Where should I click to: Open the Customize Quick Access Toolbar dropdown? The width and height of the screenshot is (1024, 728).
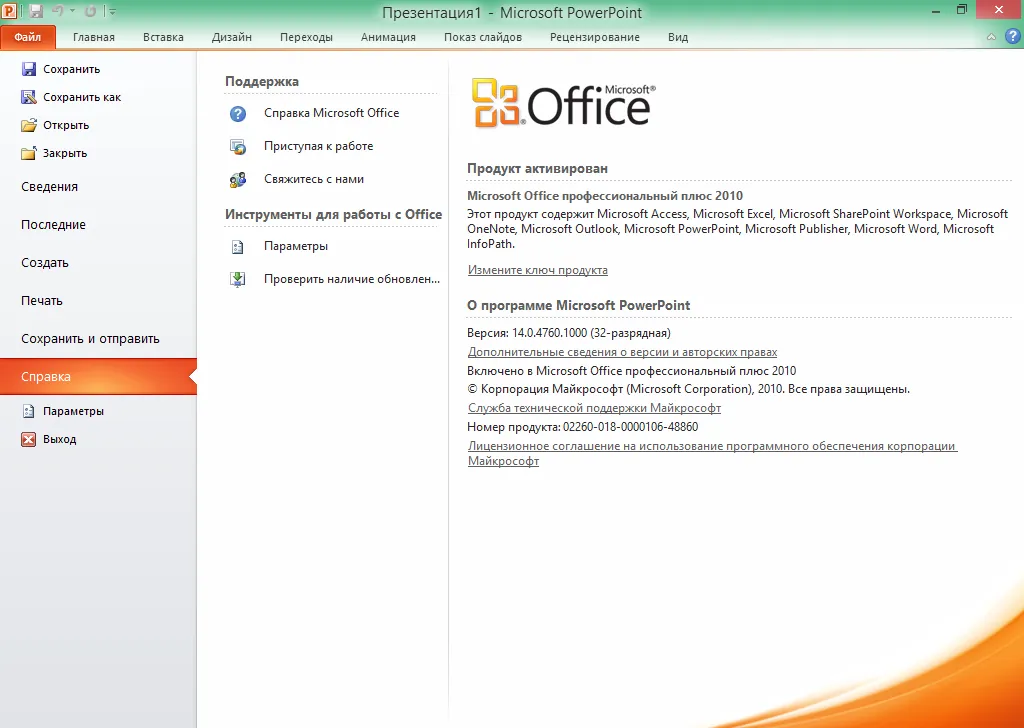coord(112,11)
